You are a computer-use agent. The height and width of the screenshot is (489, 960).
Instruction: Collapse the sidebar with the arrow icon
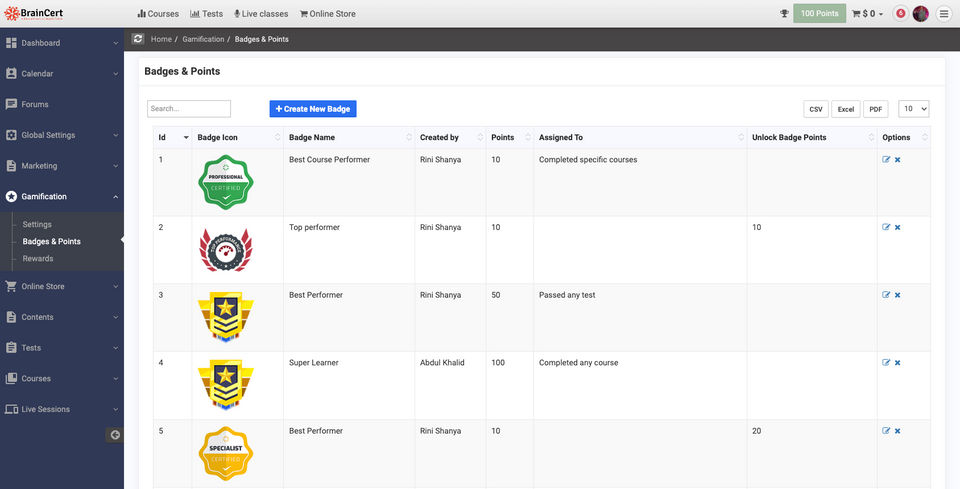tap(115, 434)
